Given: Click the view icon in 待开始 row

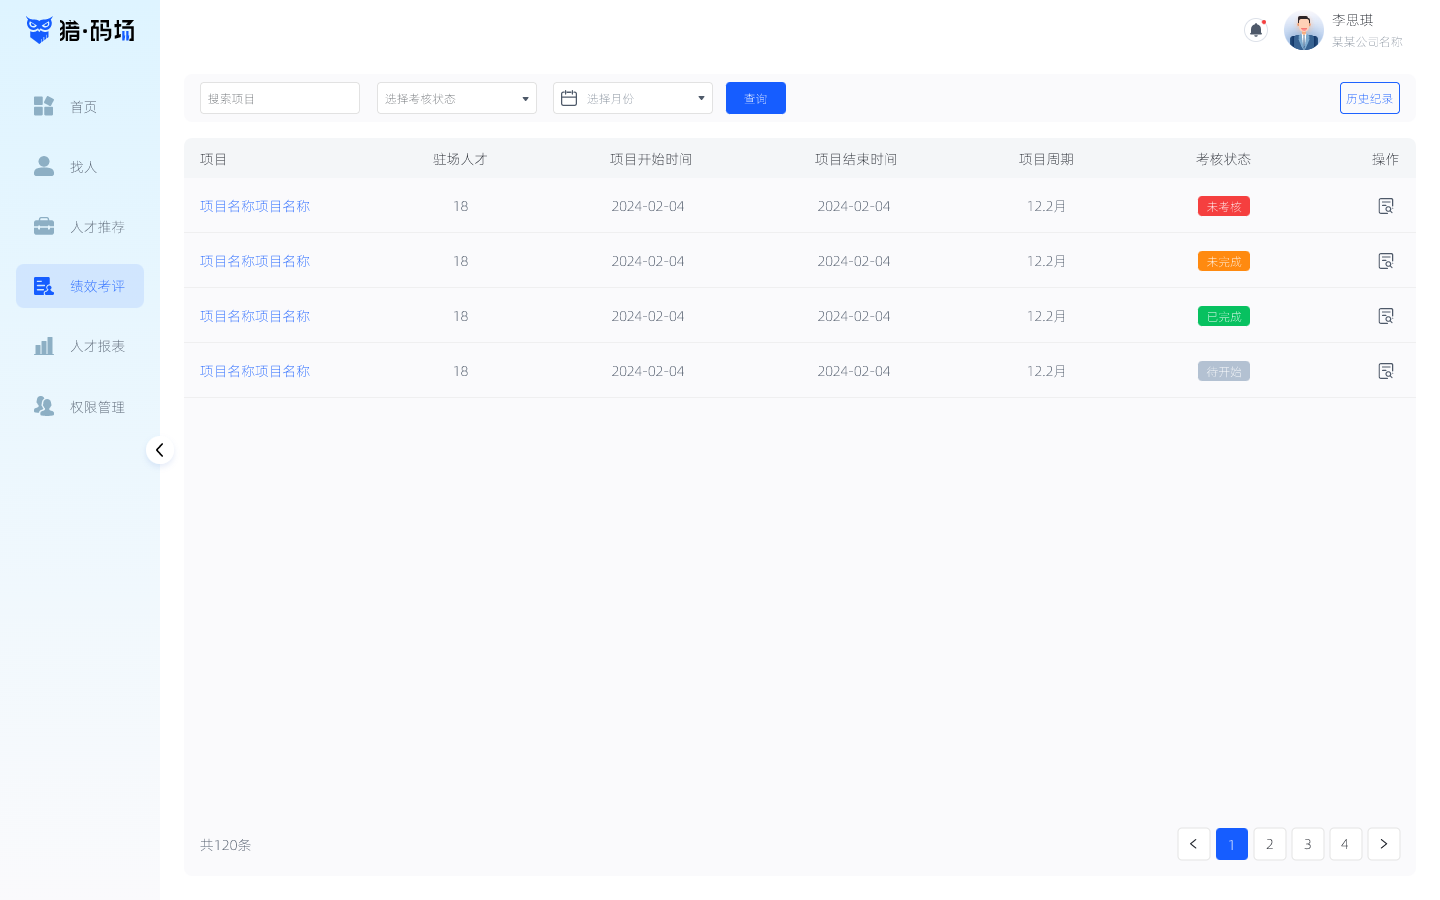Looking at the screenshot, I should point(1385,371).
